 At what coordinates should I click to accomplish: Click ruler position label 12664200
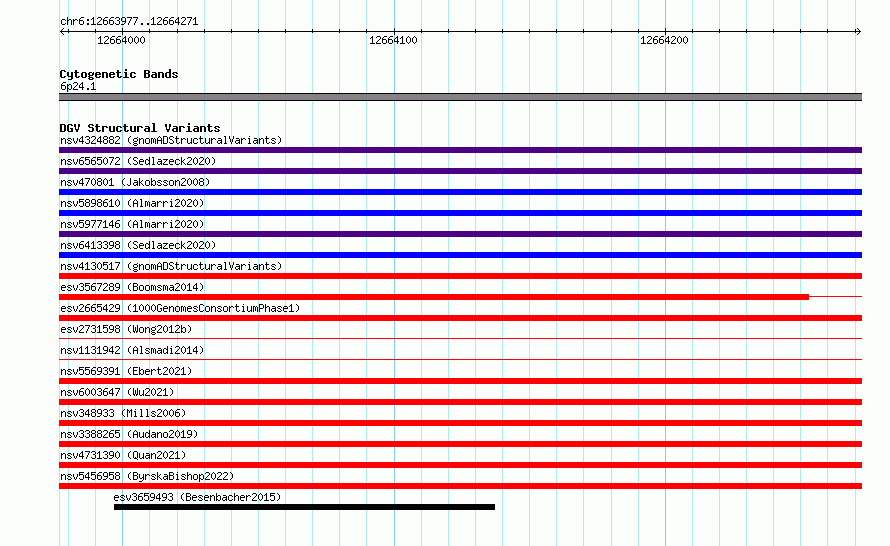coord(664,40)
